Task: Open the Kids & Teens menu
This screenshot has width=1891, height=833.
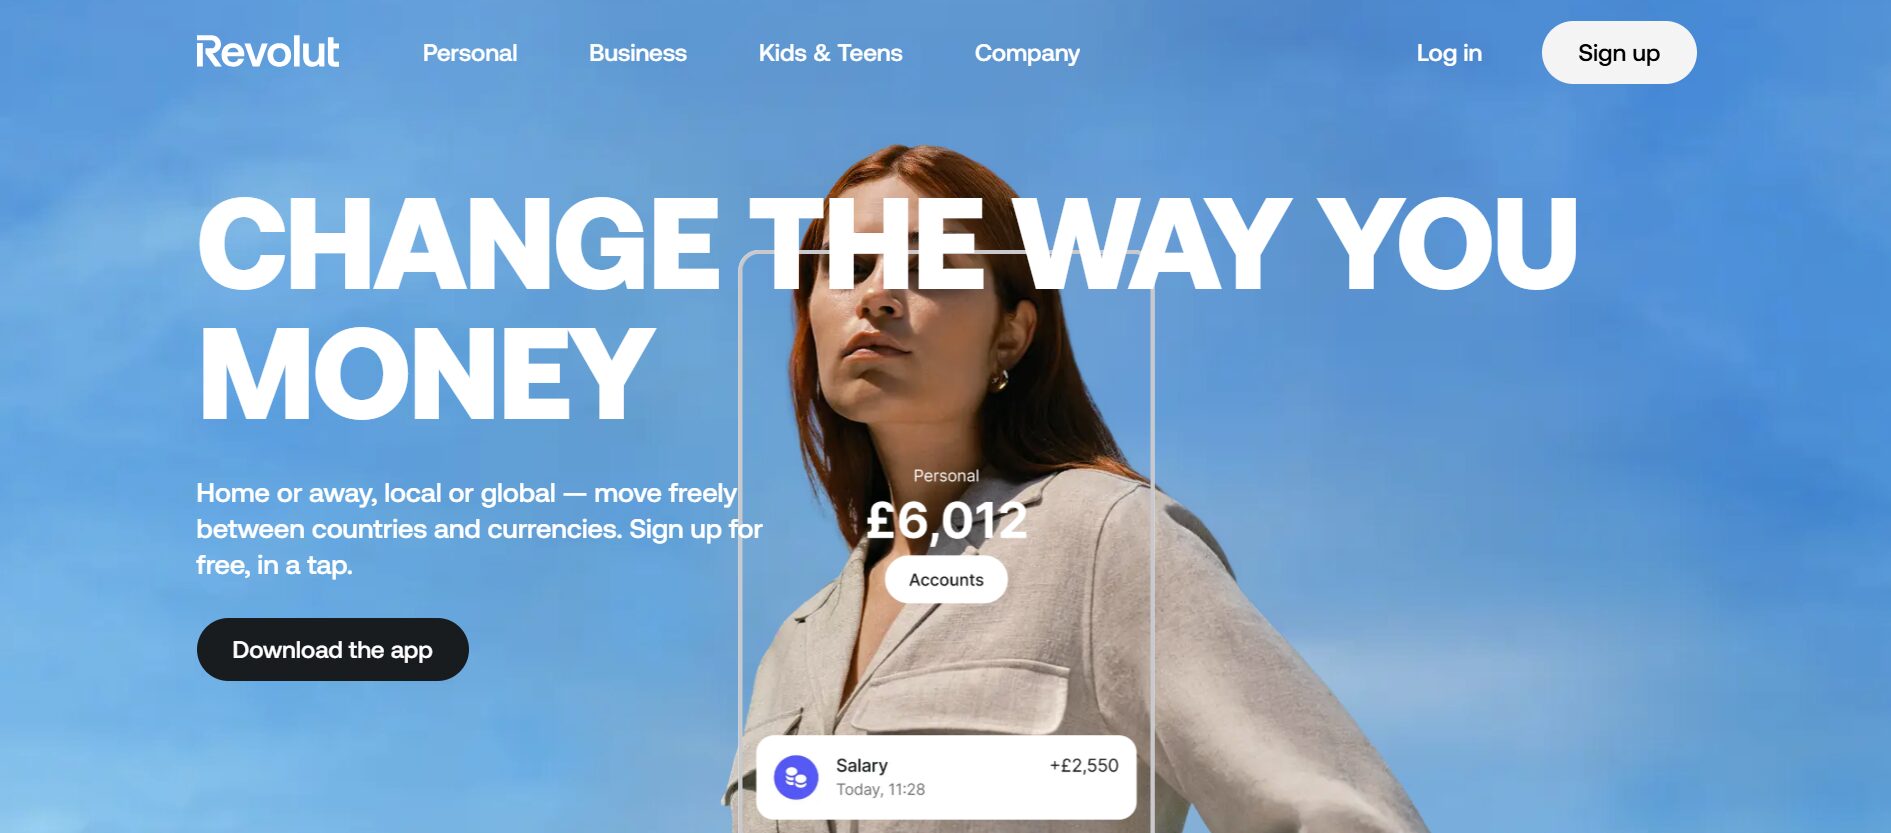Action: coord(830,53)
